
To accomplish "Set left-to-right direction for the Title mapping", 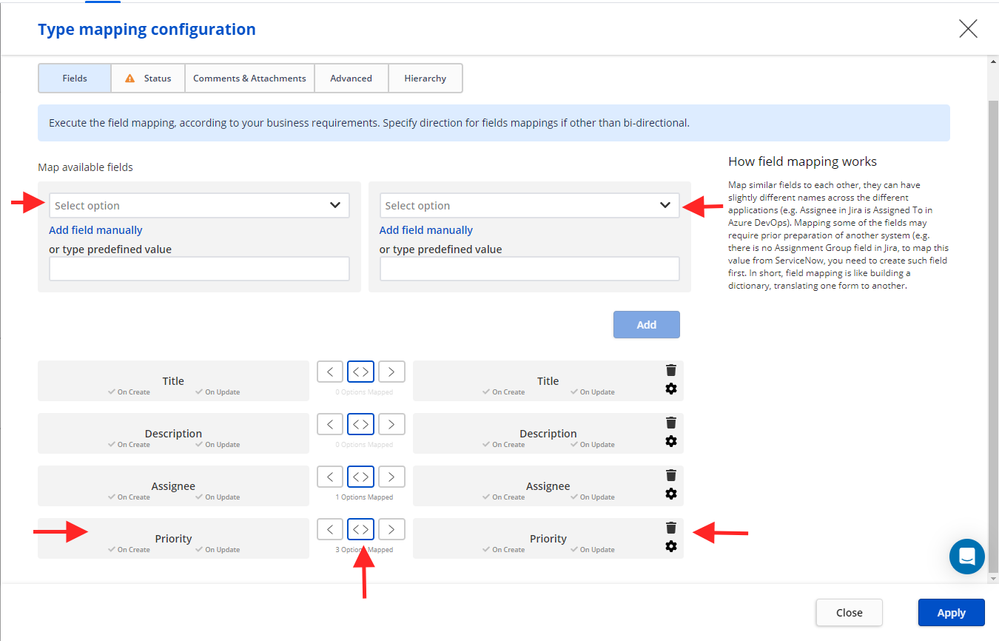I will click(x=391, y=371).
